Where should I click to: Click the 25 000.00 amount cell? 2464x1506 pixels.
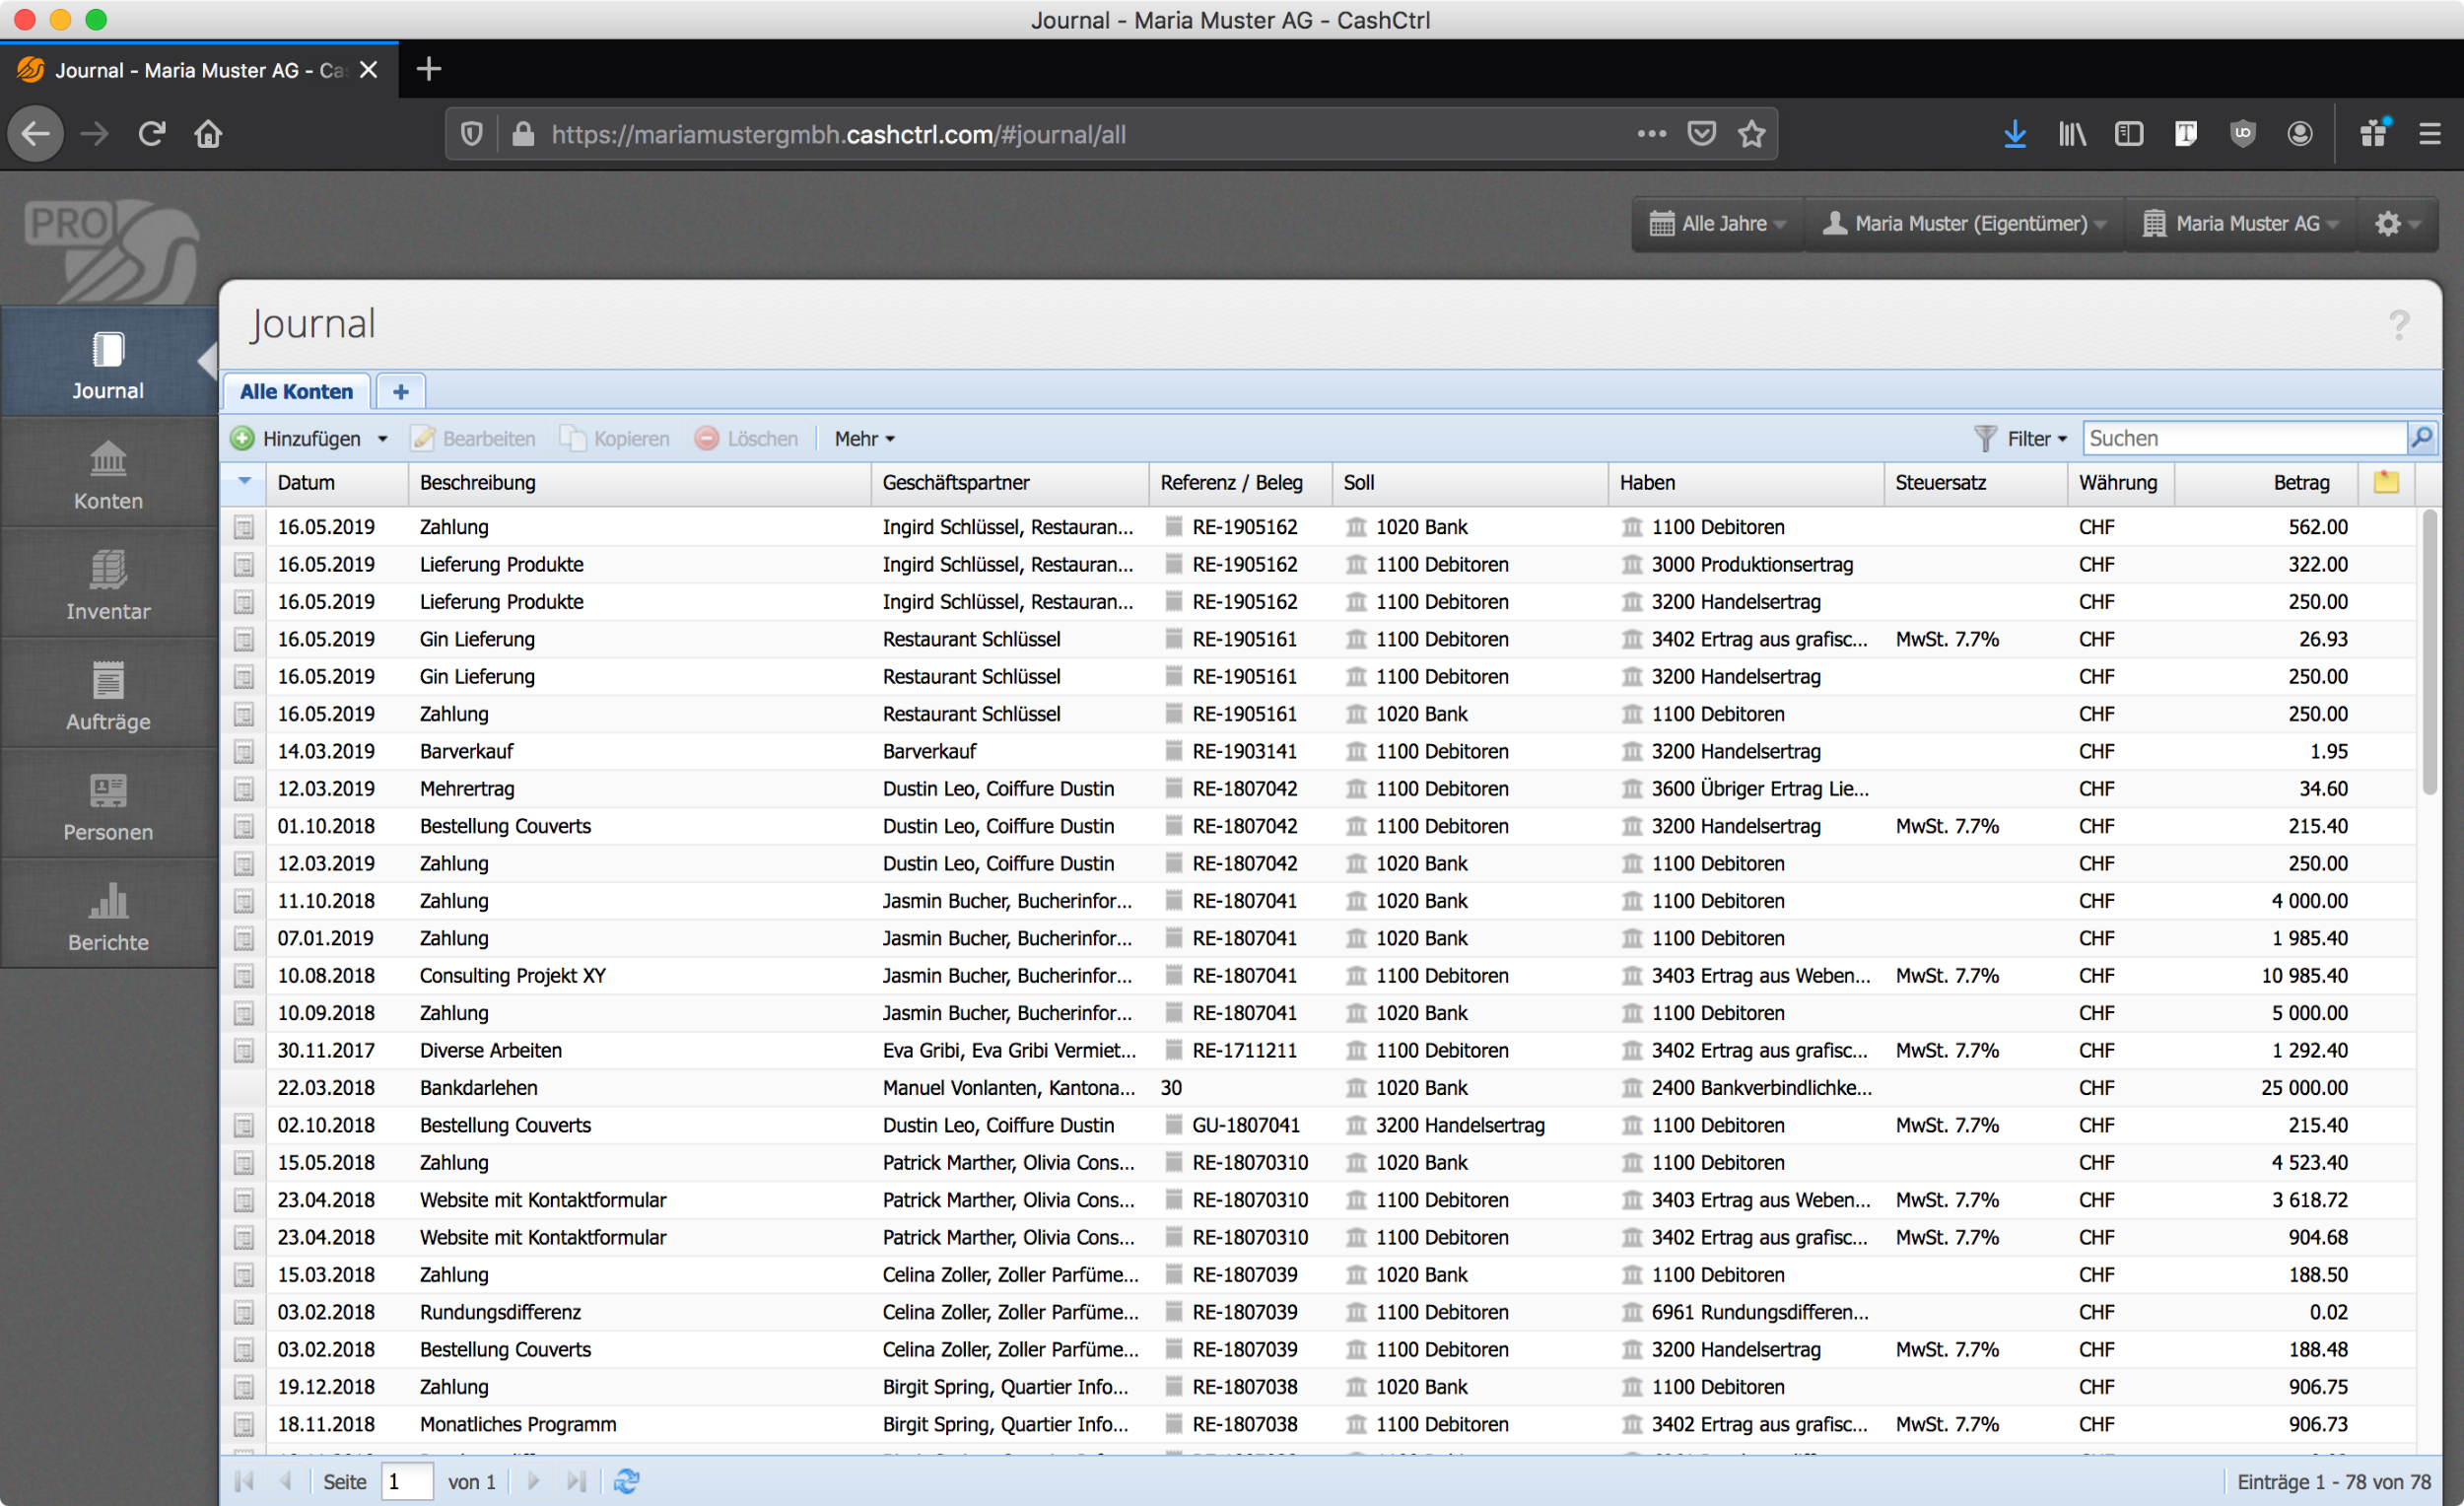[2266, 1088]
